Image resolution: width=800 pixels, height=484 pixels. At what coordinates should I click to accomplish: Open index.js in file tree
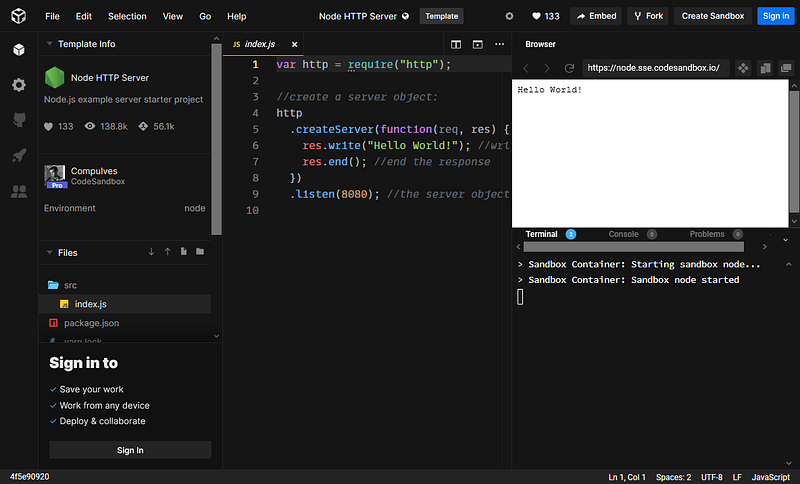[124, 304]
